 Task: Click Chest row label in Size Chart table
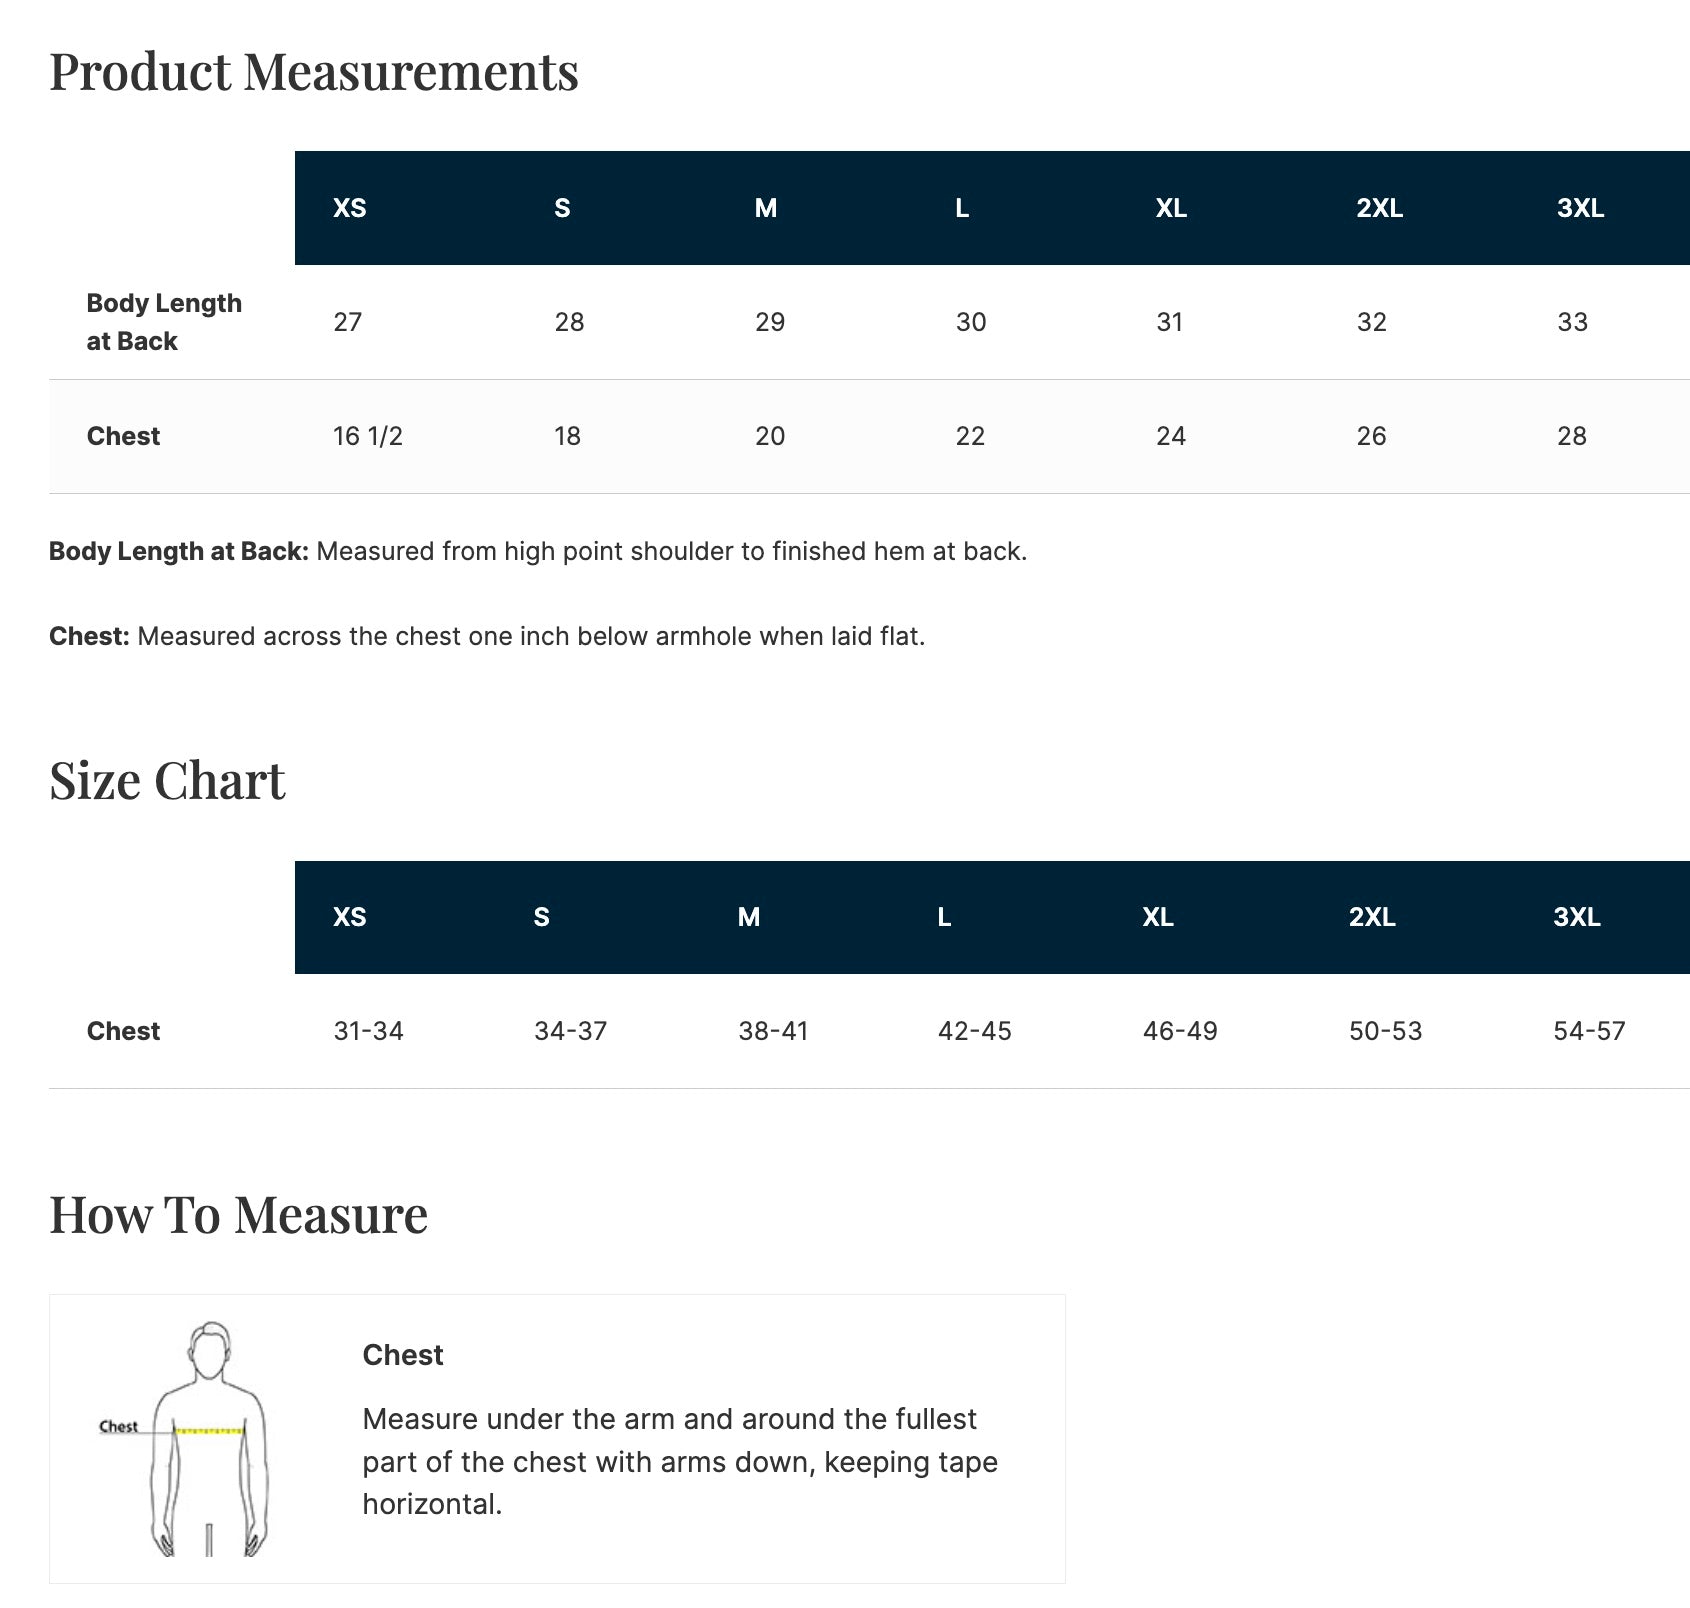123,1031
